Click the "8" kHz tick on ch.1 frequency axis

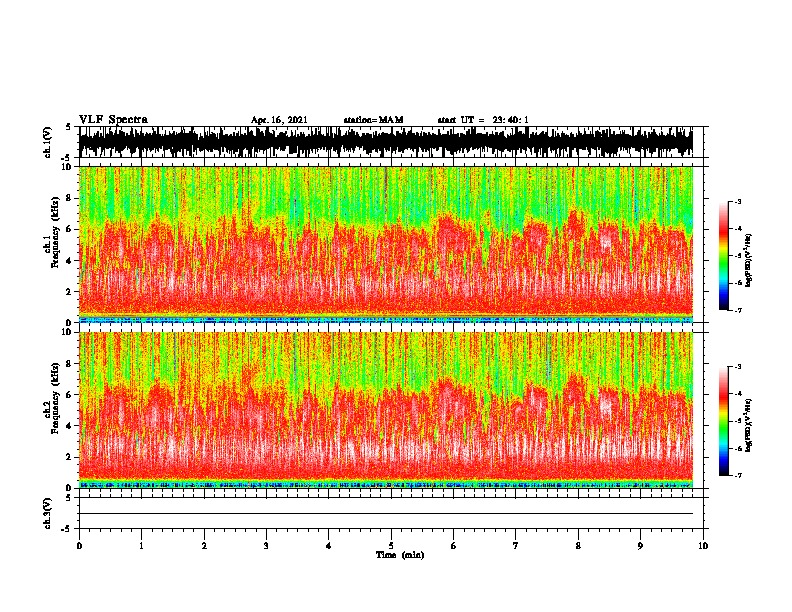coord(69,198)
